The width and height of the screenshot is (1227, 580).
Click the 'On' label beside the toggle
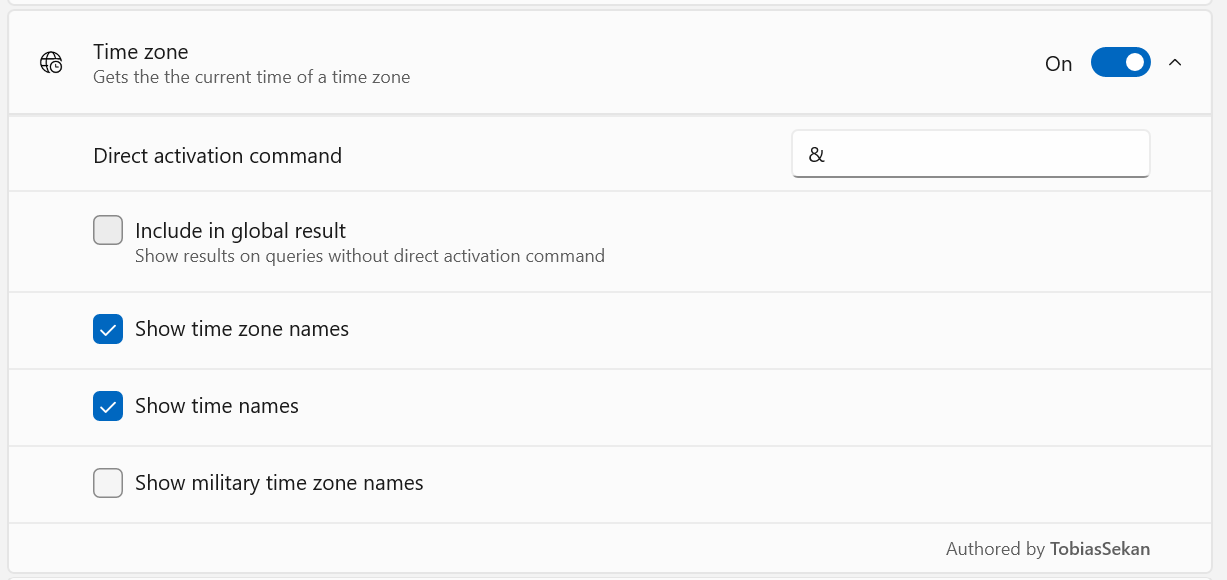[1058, 62]
